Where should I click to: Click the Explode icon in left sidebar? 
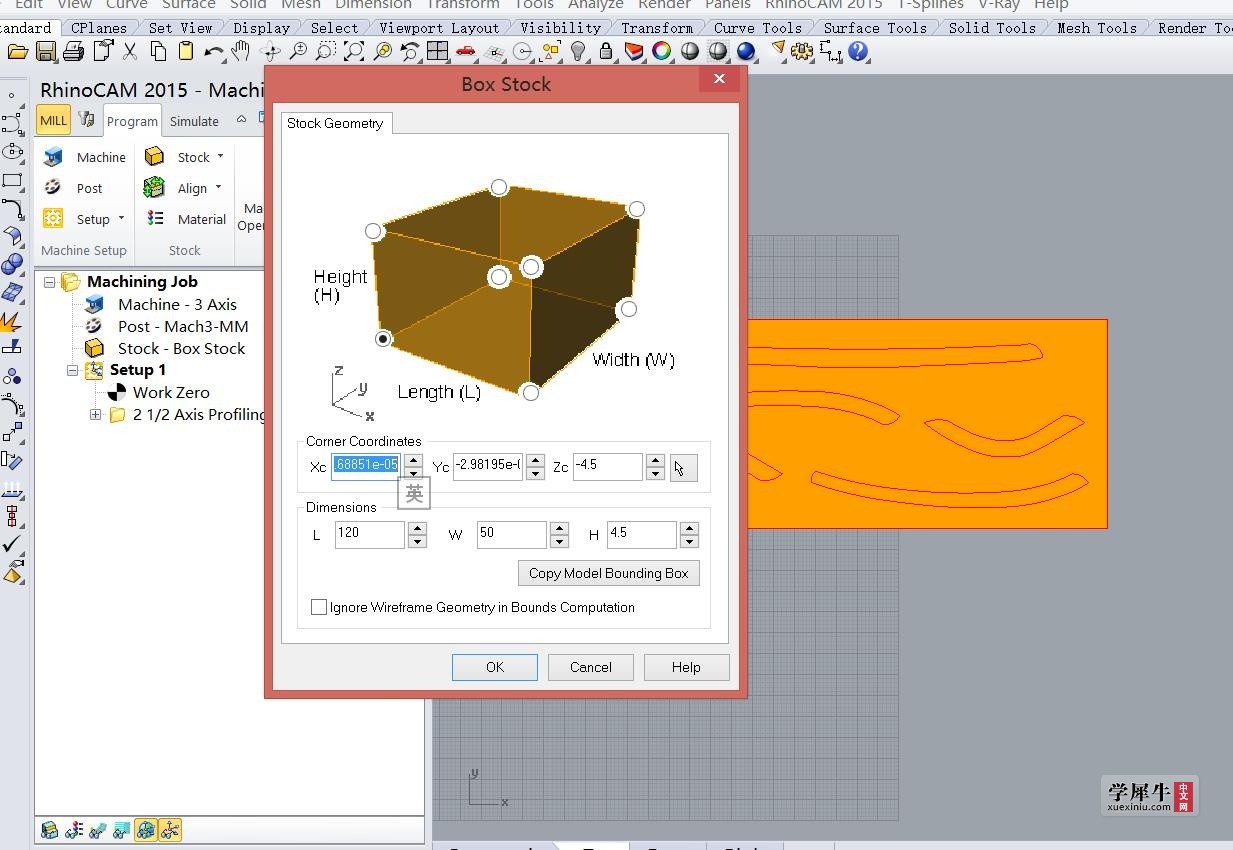pos(12,321)
